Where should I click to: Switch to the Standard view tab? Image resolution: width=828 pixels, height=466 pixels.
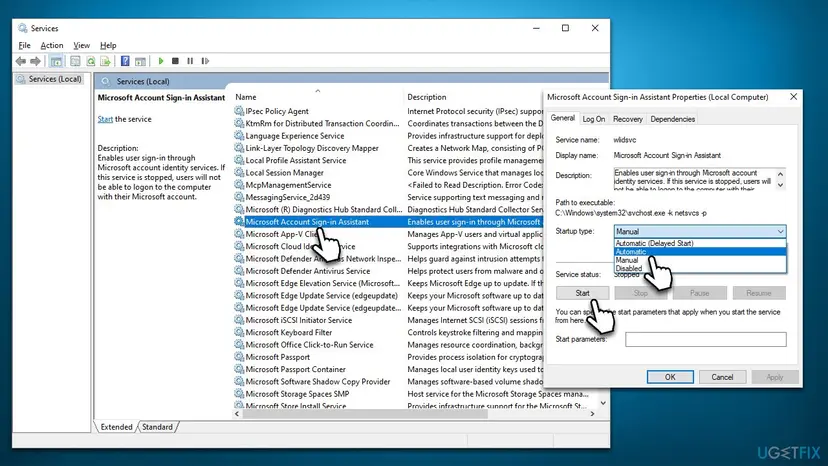pos(157,427)
